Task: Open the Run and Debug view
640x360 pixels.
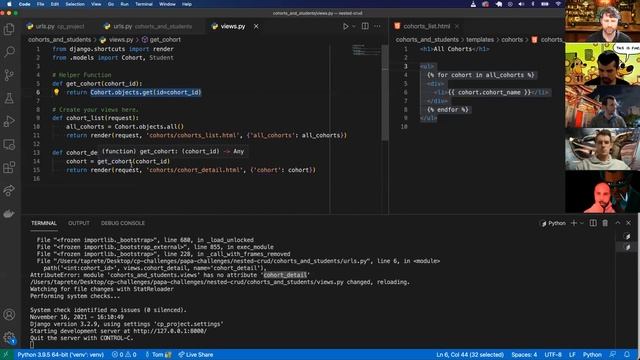Action: (9, 121)
